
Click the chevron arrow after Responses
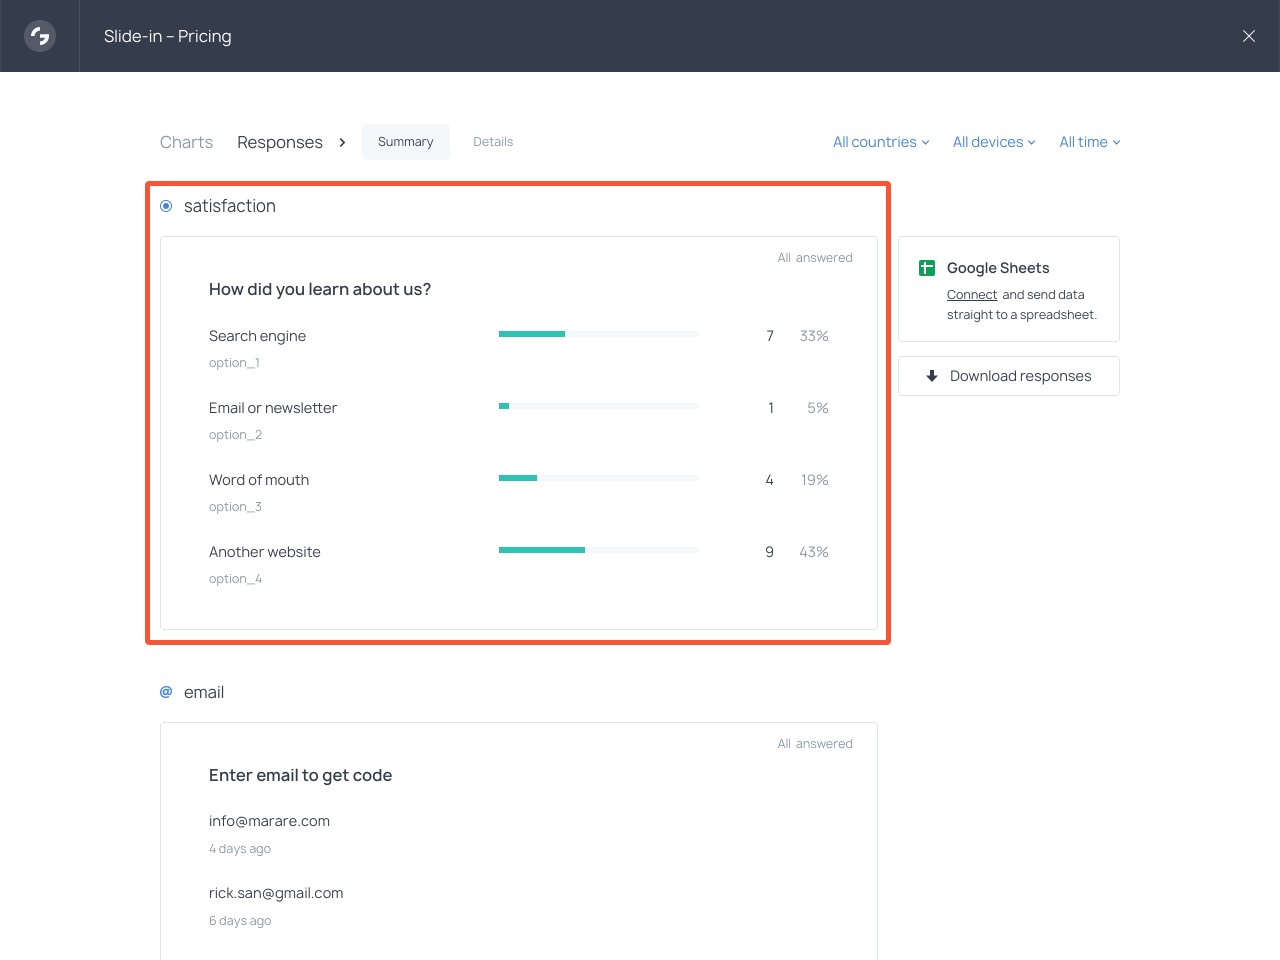pos(342,142)
